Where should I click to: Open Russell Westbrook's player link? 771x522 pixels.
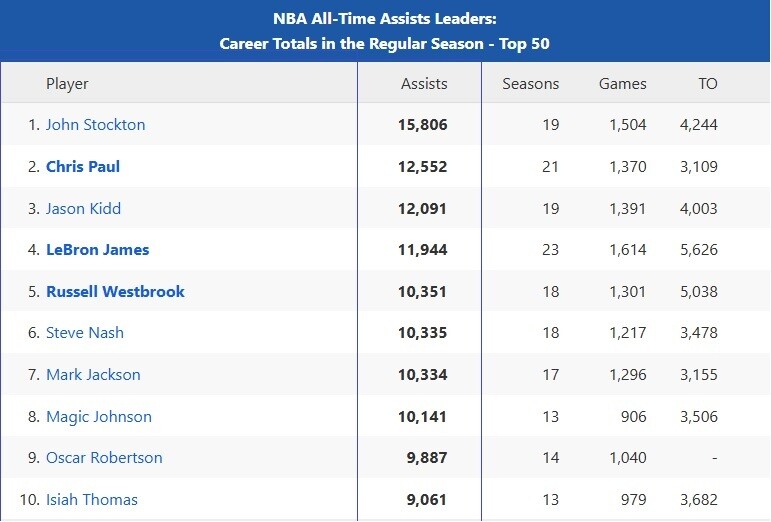pos(115,292)
